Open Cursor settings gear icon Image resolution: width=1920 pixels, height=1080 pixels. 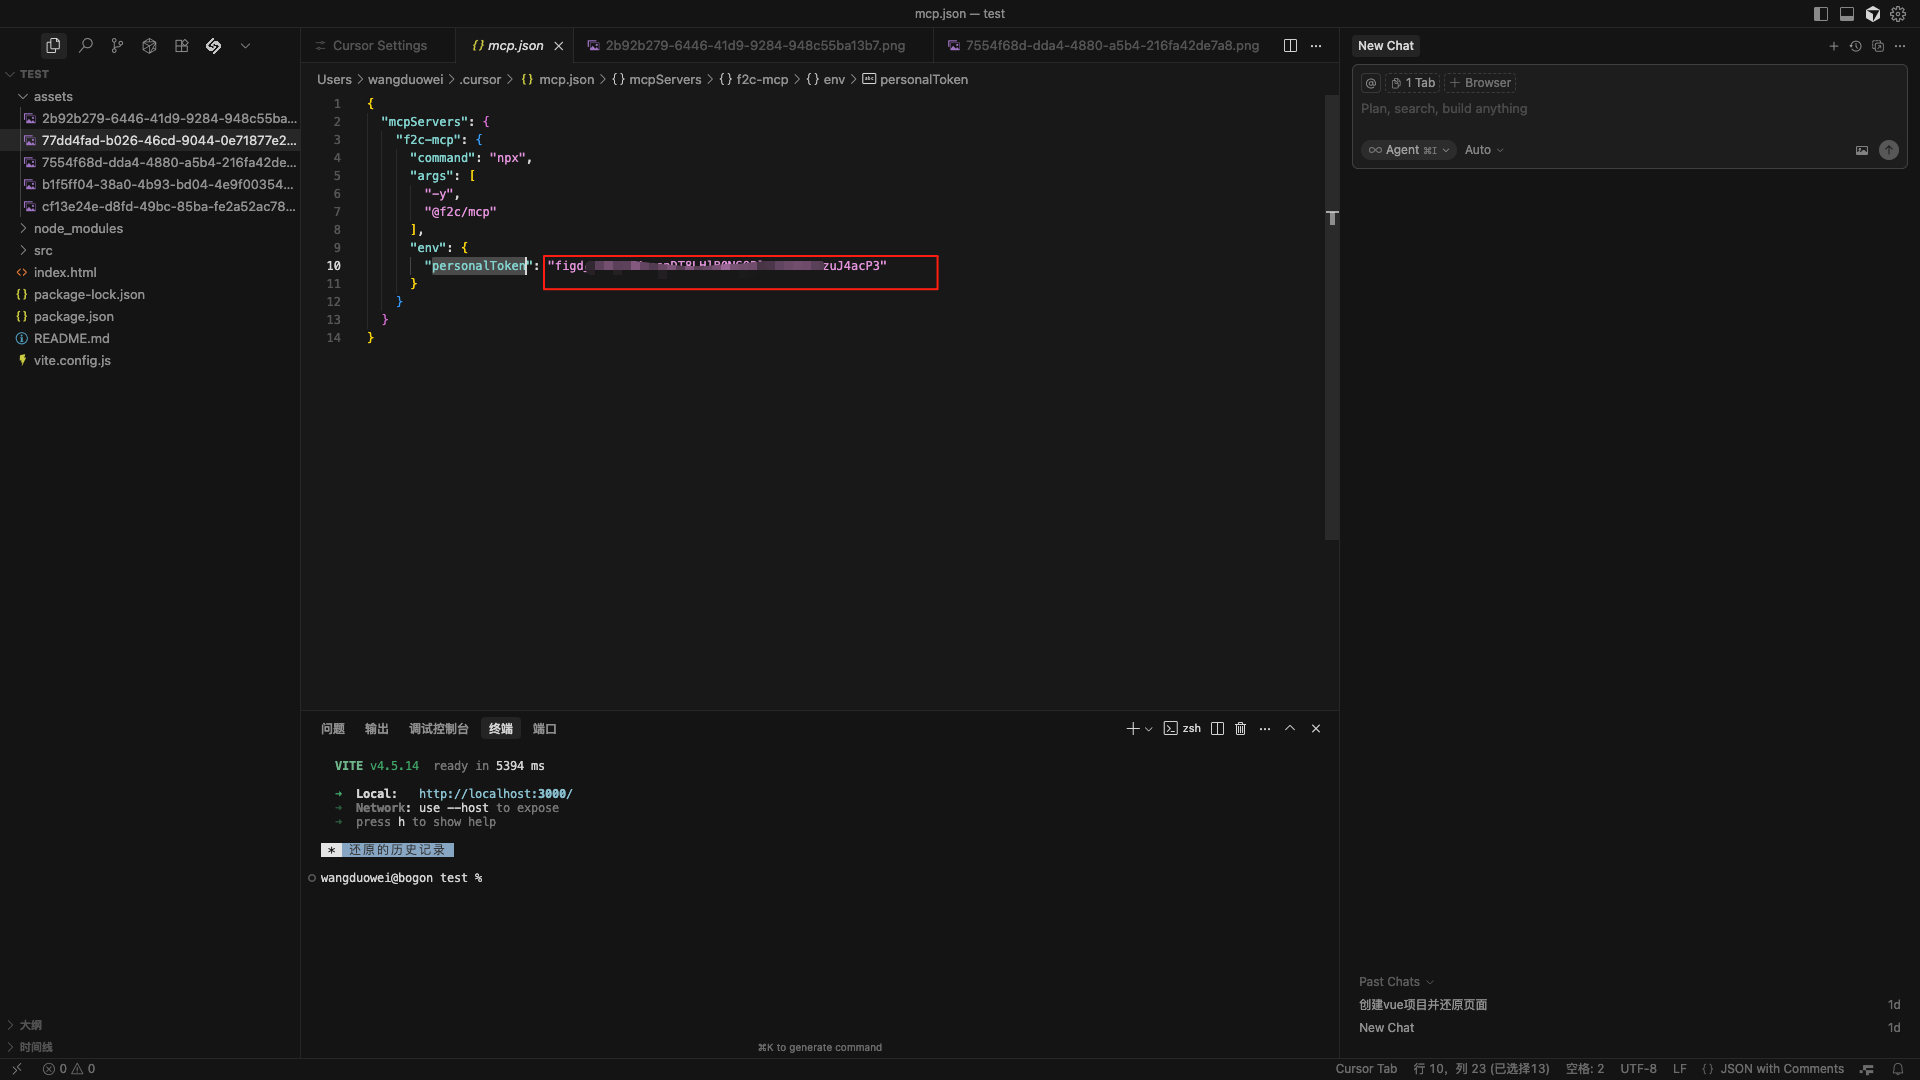point(1898,14)
